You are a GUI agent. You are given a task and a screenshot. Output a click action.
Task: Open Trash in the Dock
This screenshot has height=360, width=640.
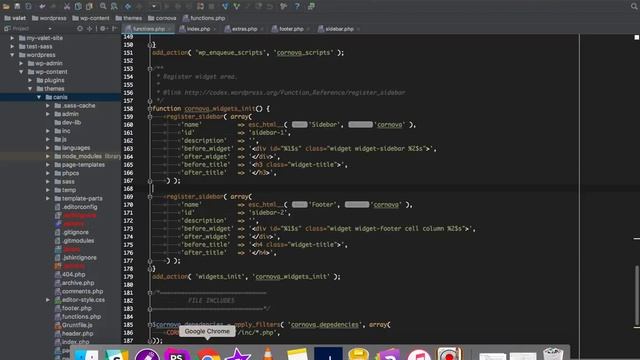pos(553,353)
